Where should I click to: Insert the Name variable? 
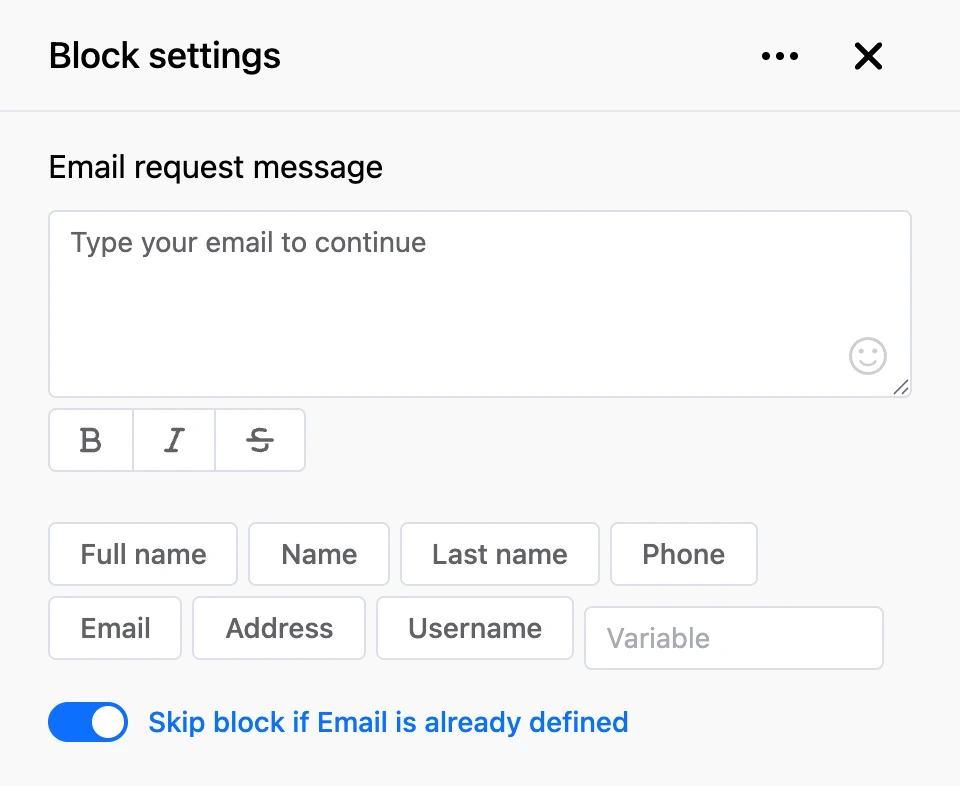pos(319,554)
